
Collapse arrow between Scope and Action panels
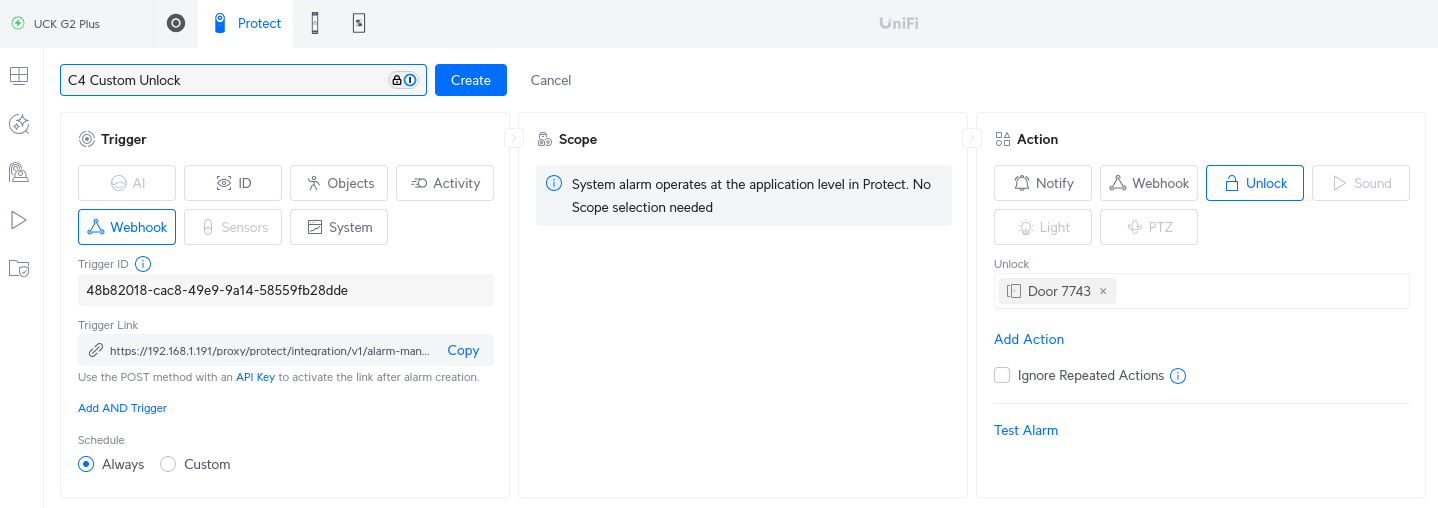pyautogui.click(x=972, y=138)
